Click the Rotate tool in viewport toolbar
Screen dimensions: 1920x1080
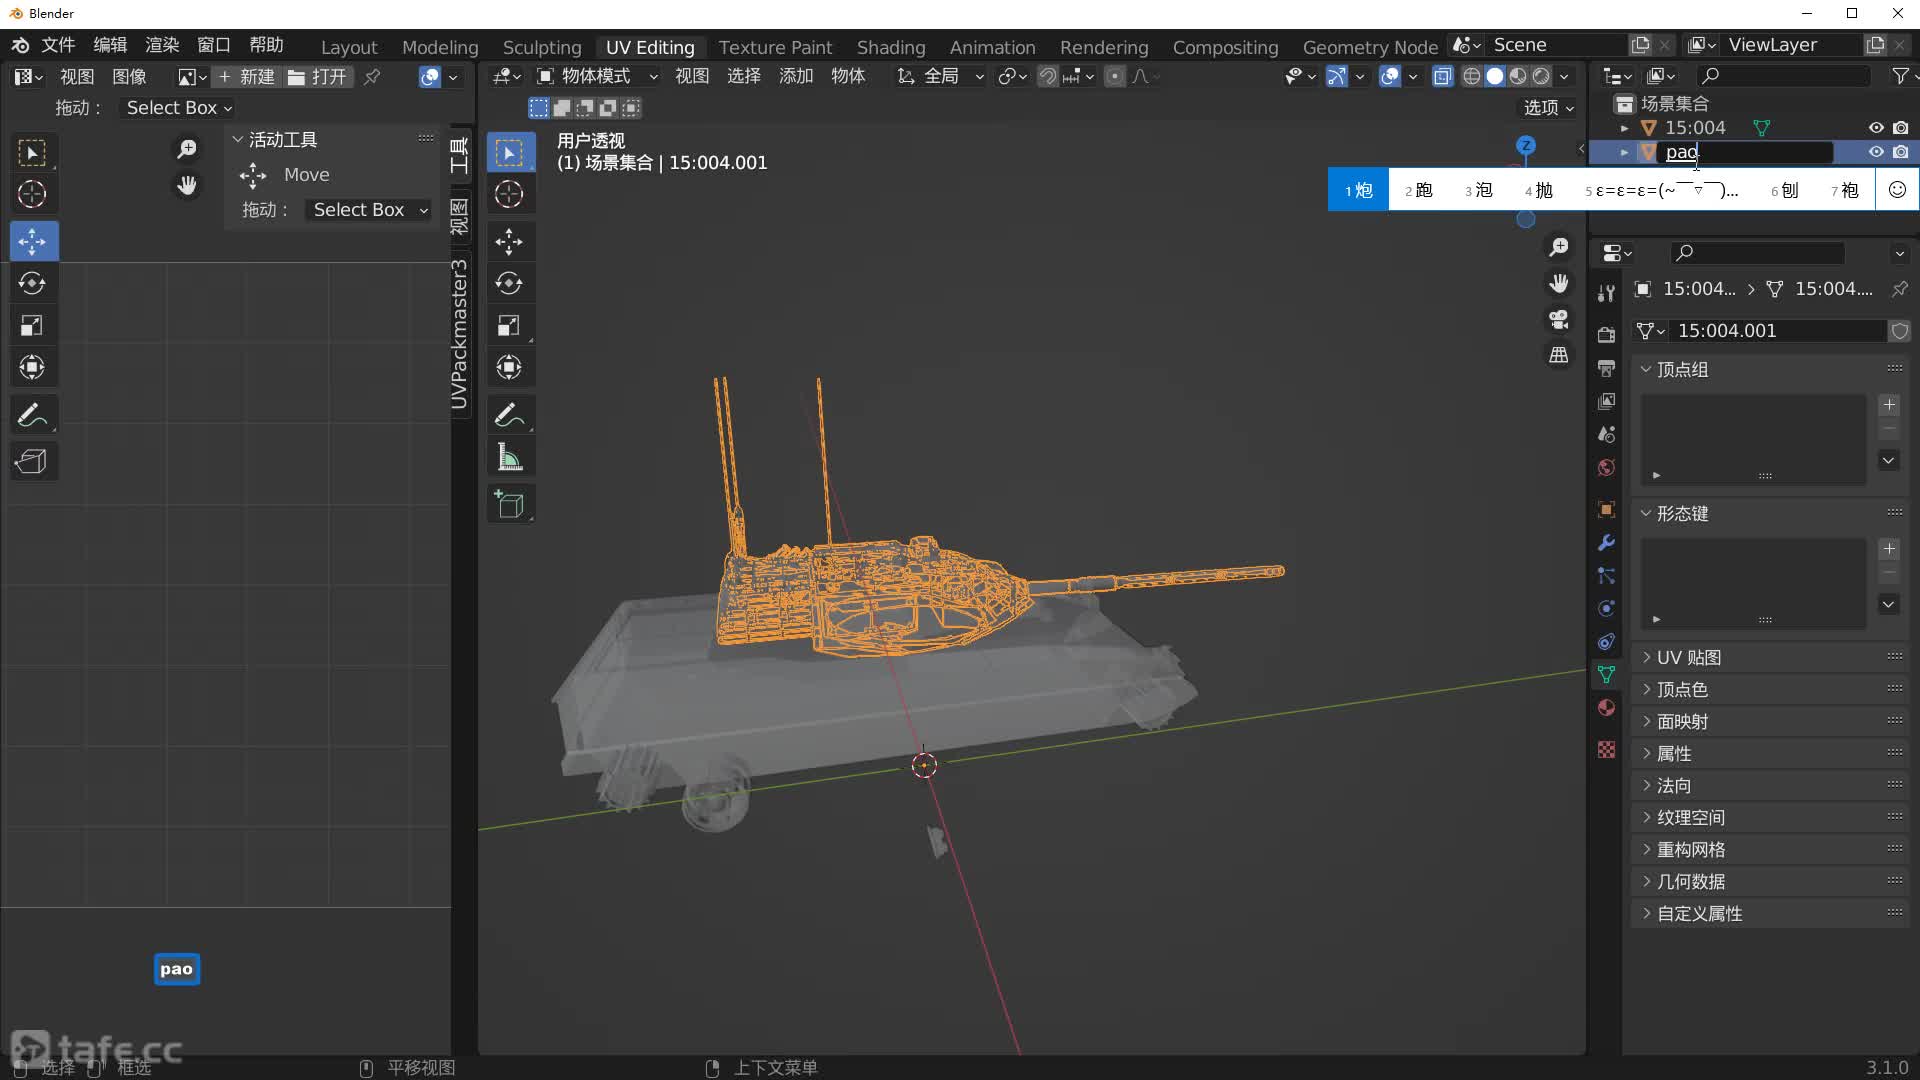point(510,283)
